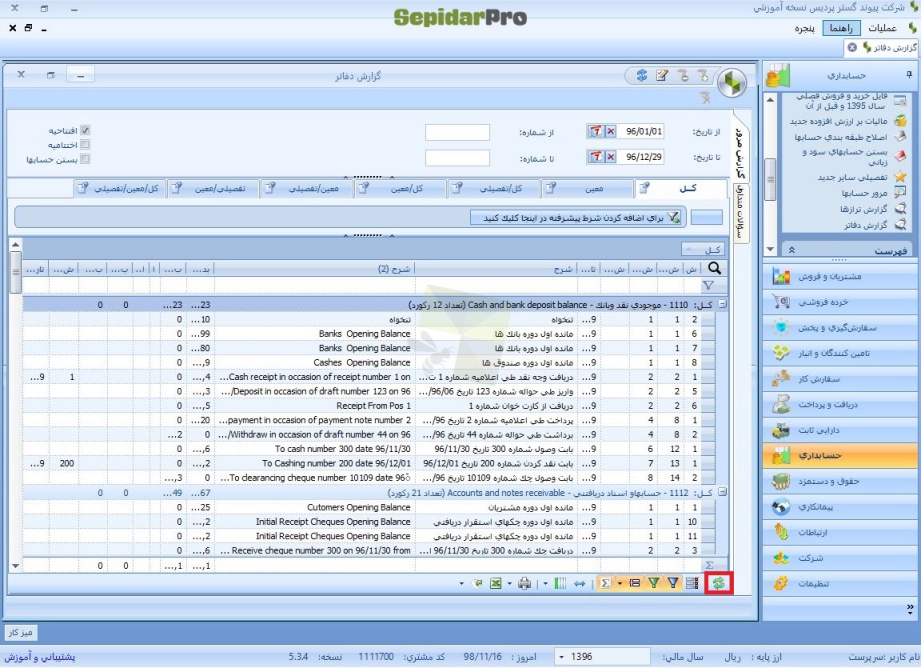Switch to the کل/معین/تفصیلی tab

120,189
